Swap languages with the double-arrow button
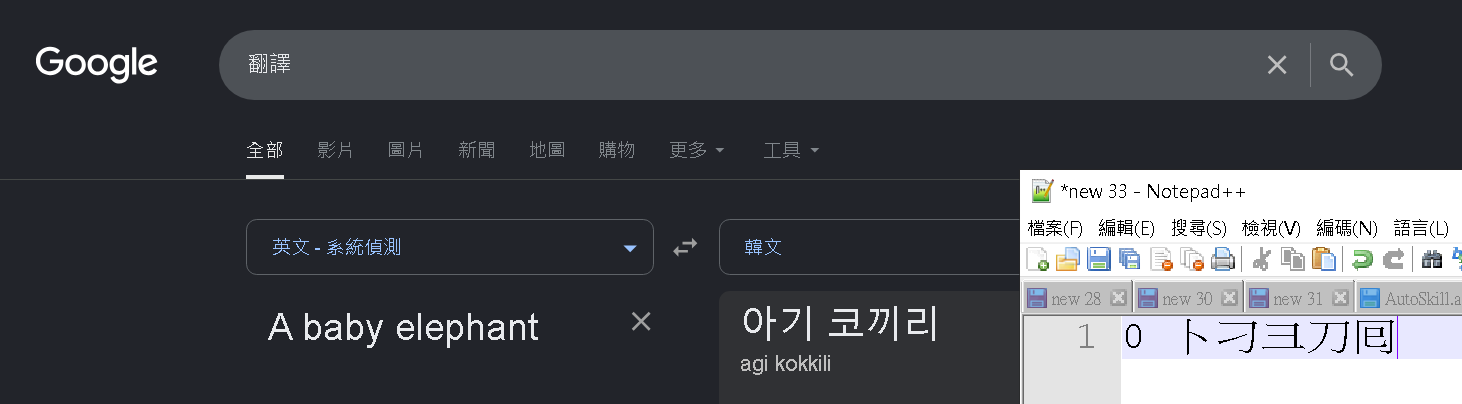This screenshot has width=1462, height=404. click(x=685, y=247)
